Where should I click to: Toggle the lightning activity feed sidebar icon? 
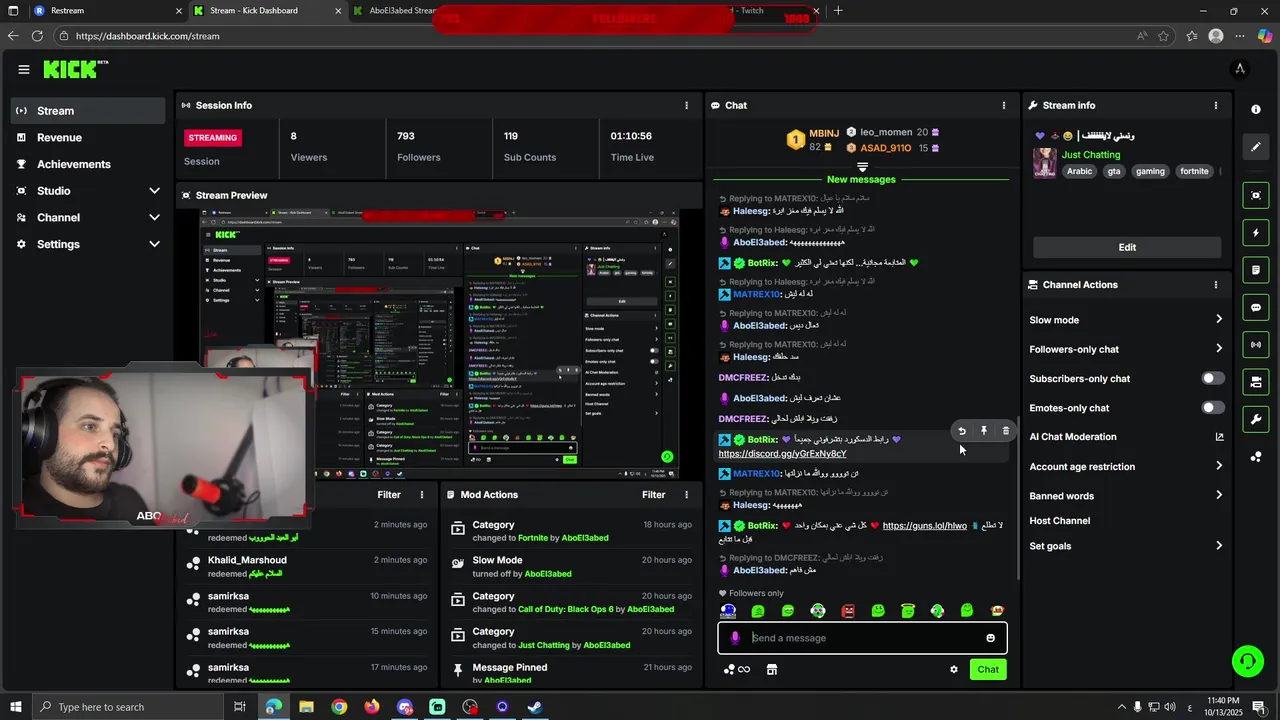tap(1256, 233)
